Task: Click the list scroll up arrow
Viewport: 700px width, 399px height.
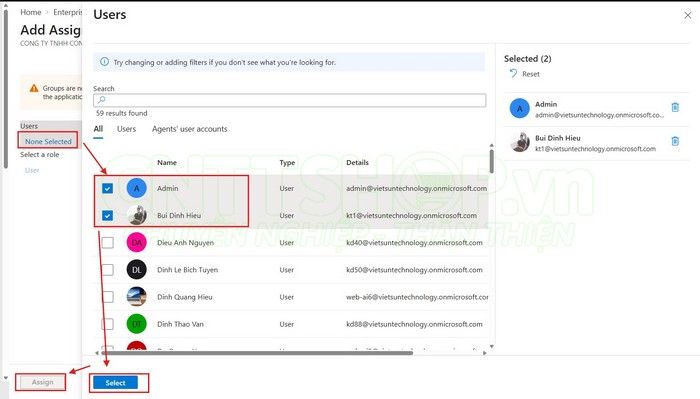Action: coord(492,145)
